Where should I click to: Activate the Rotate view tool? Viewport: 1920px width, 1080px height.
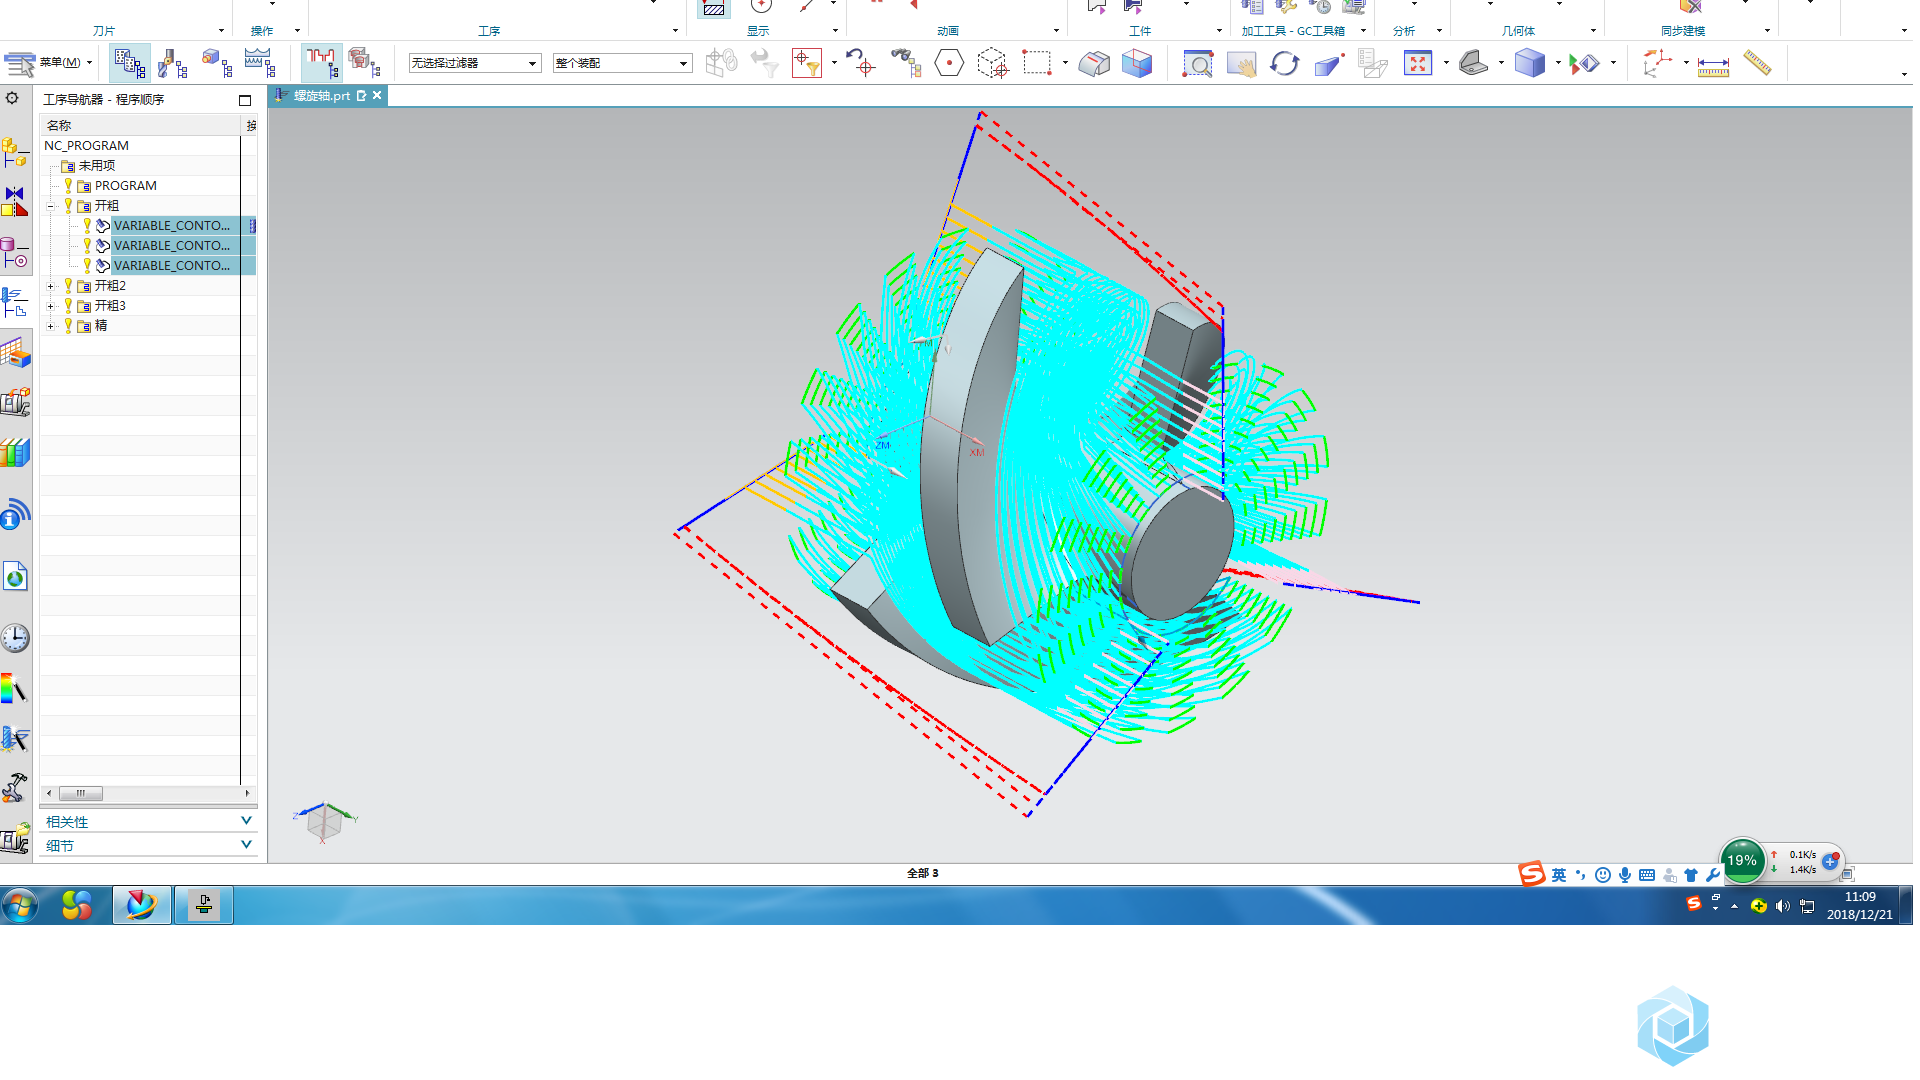[x=1284, y=64]
